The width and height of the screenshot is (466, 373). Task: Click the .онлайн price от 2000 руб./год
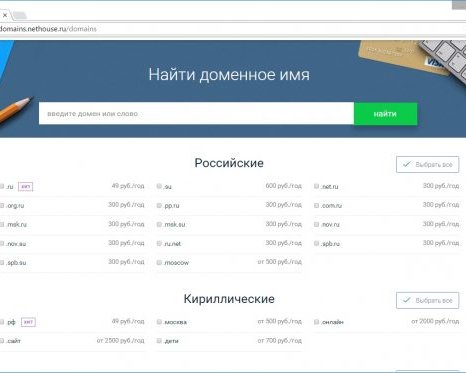coord(435,321)
